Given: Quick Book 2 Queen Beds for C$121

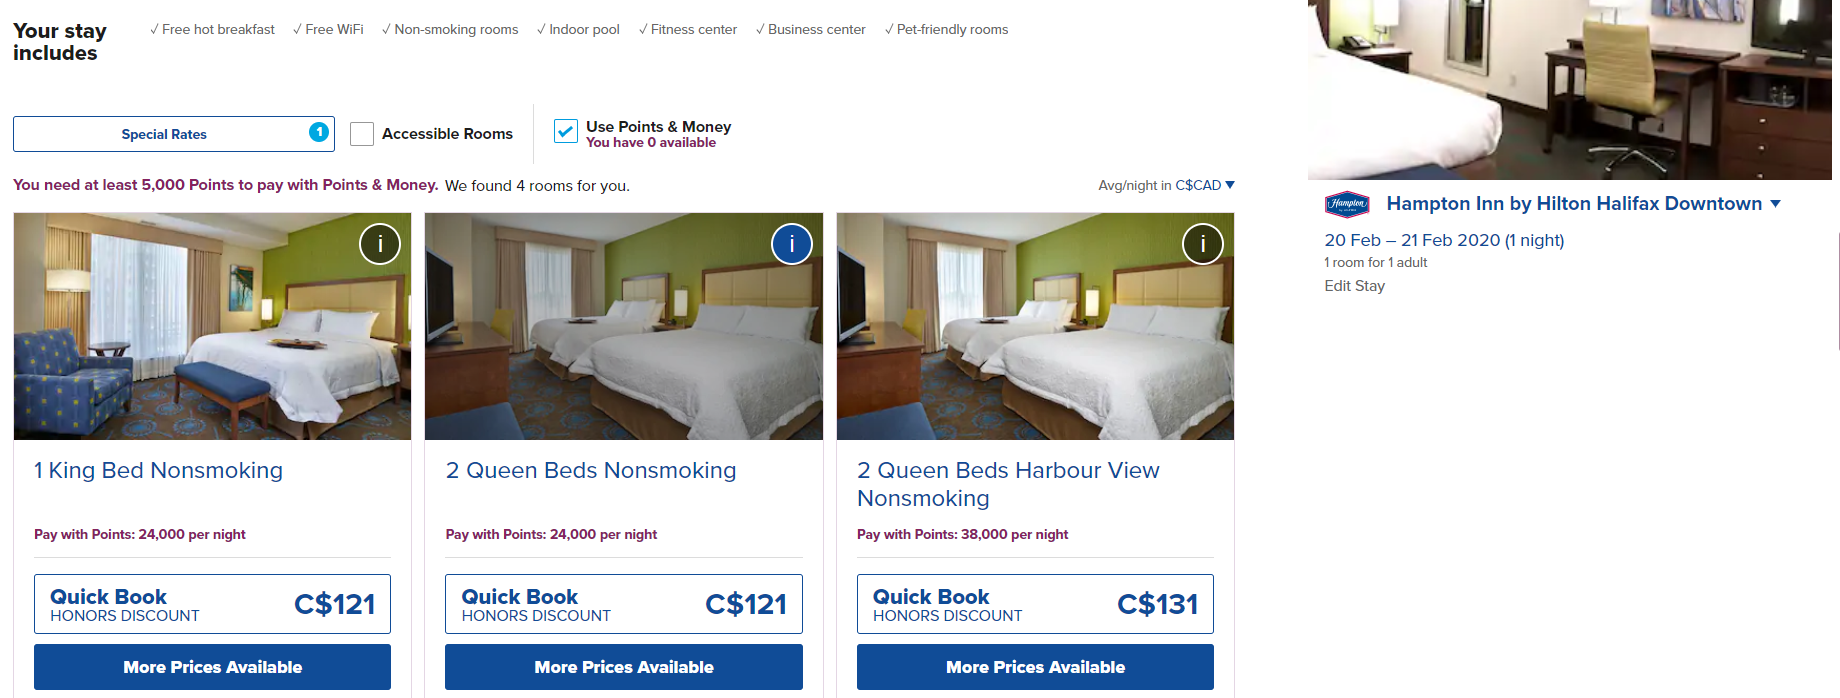Looking at the screenshot, I should coord(623,604).
